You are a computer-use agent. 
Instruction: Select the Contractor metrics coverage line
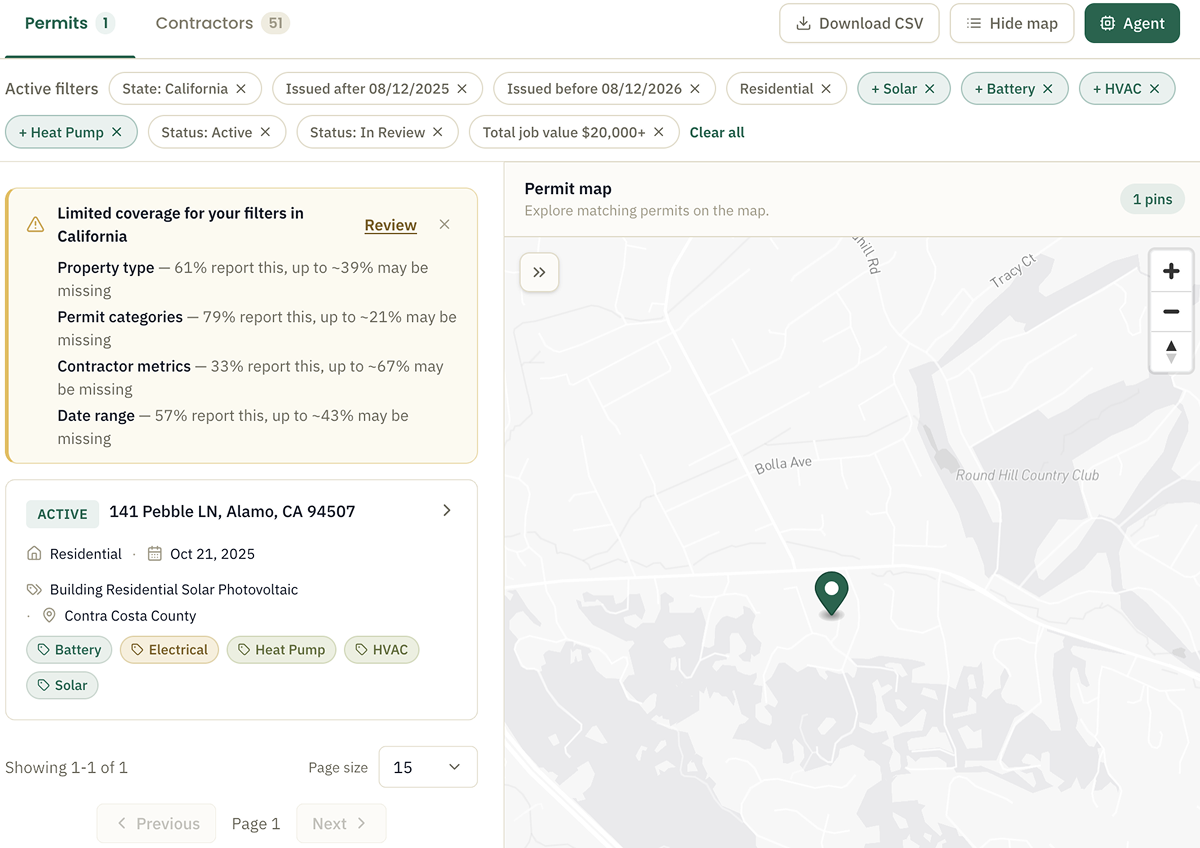(x=250, y=378)
